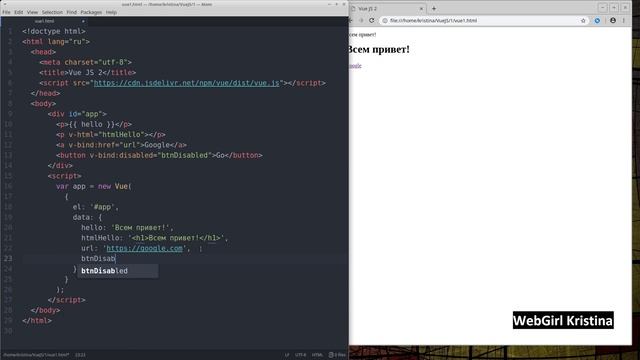Open the Help menu in Atom

111,12
